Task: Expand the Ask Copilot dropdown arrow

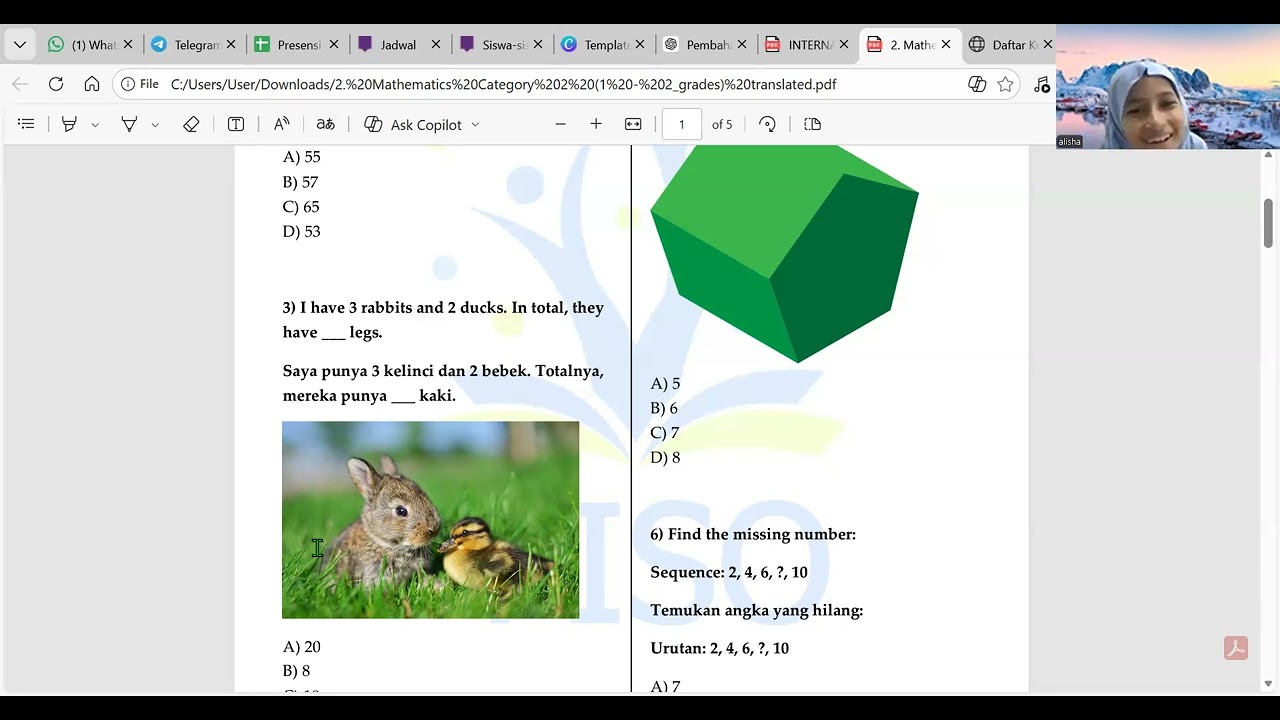Action: (x=475, y=125)
